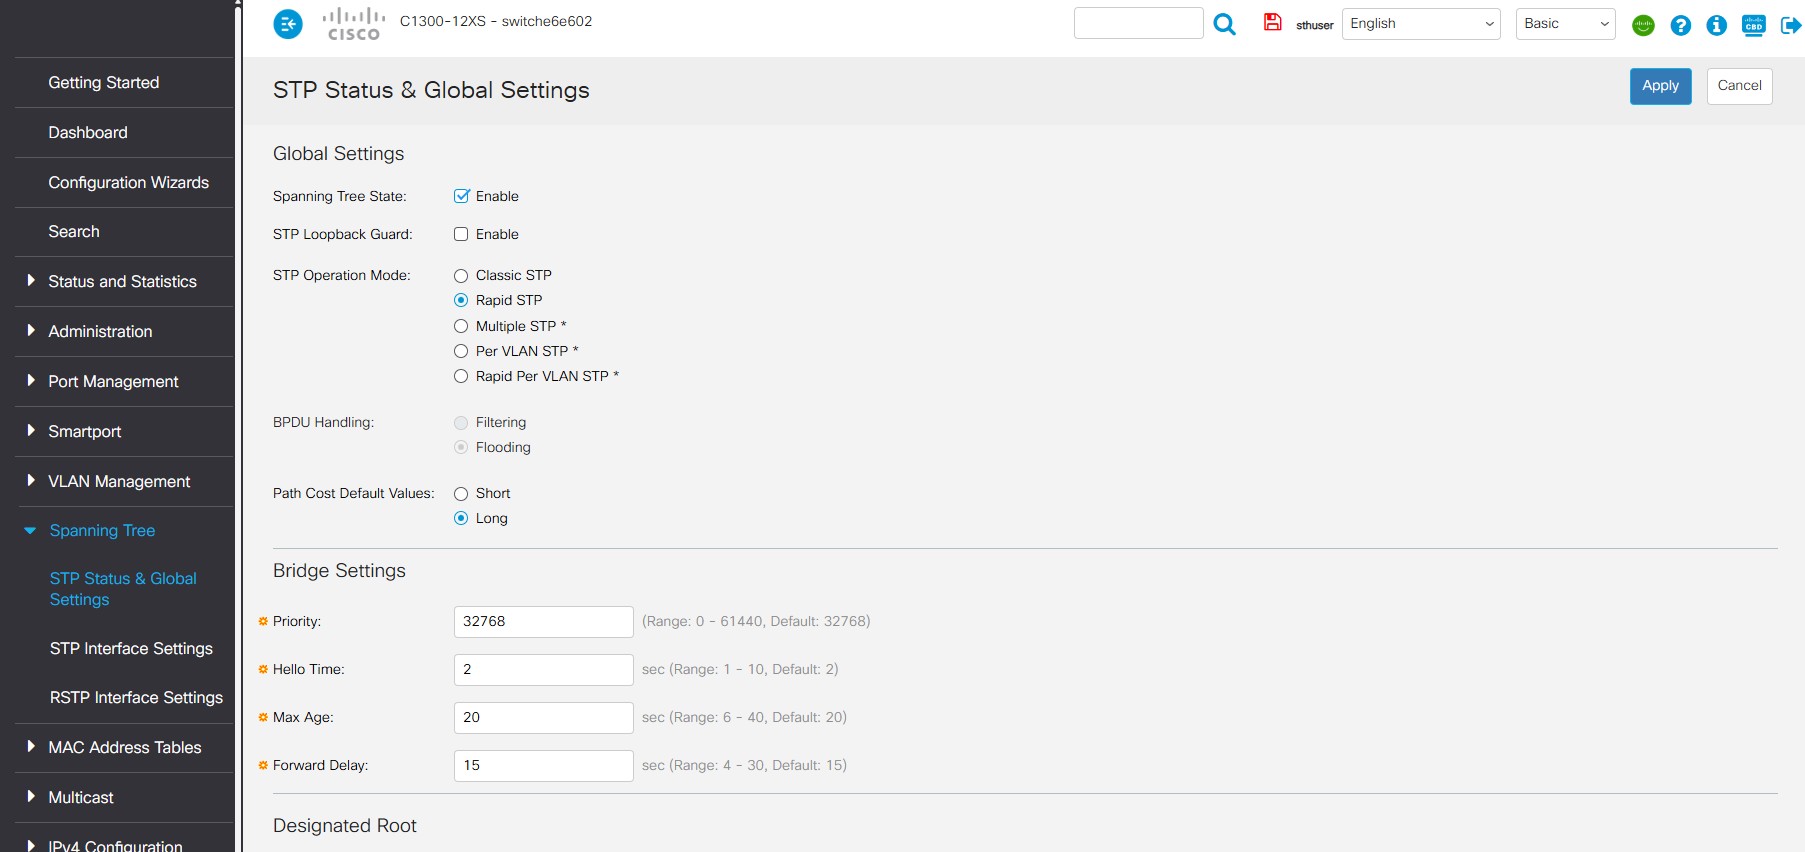The height and width of the screenshot is (852, 1805).
Task: Open the About info icon
Action: click(1717, 25)
